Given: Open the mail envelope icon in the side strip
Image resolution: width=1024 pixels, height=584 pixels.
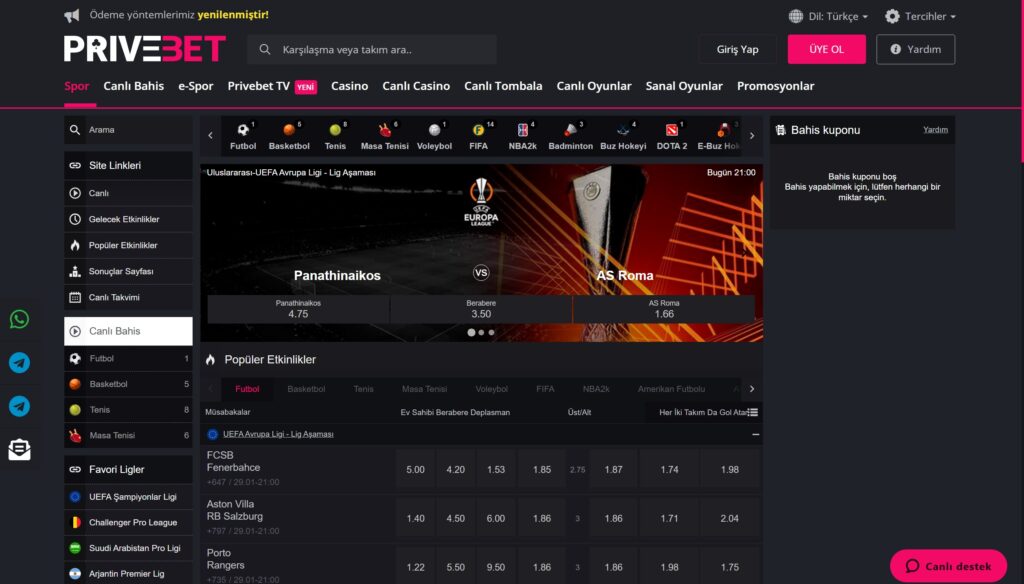Looking at the screenshot, I should click(20, 449).
